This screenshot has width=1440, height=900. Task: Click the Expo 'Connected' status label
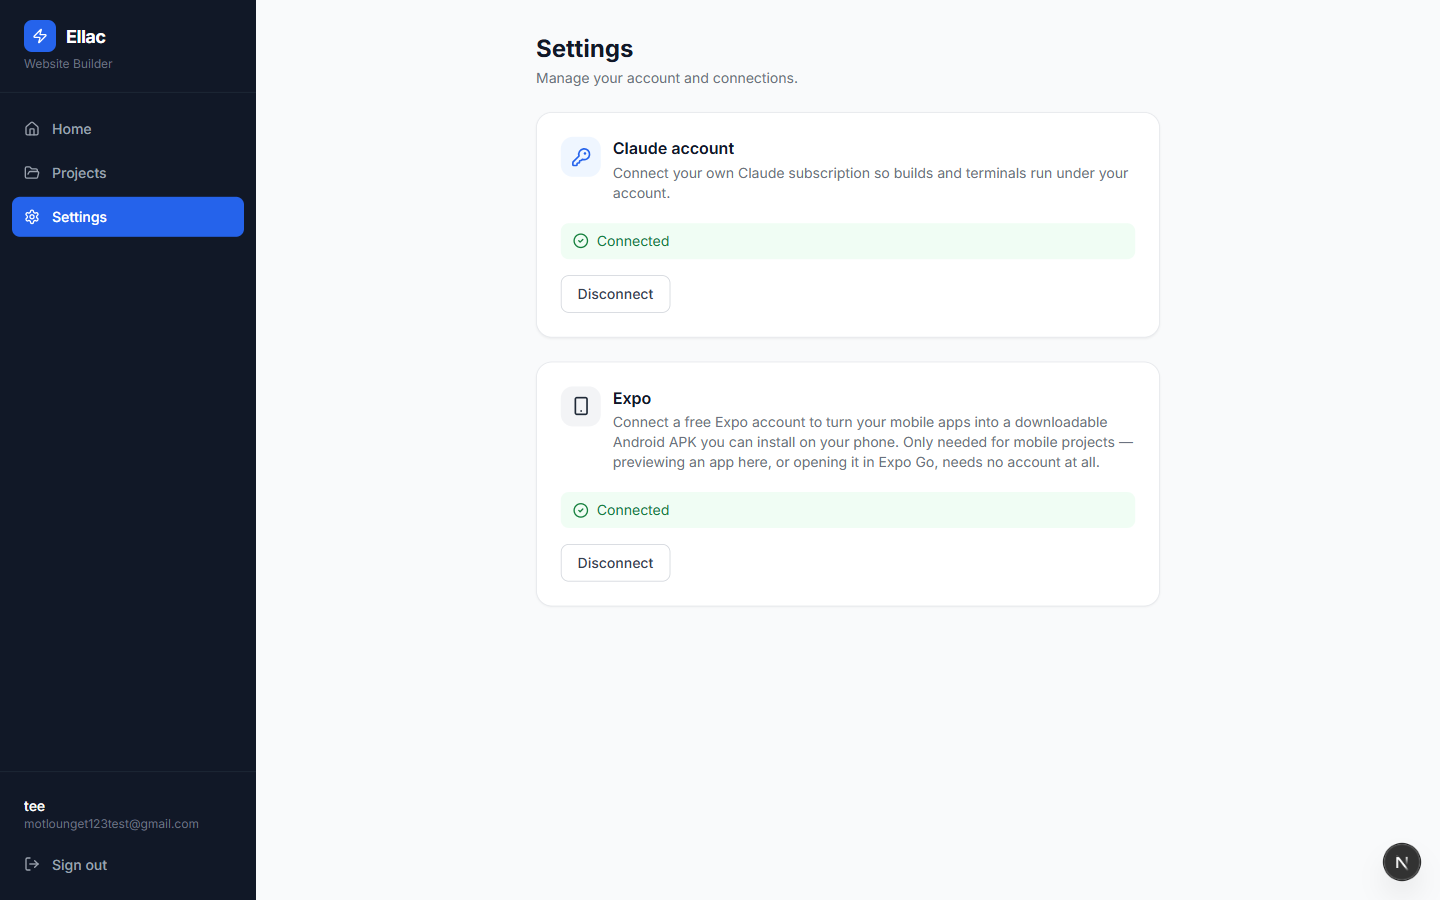point(633,510)
